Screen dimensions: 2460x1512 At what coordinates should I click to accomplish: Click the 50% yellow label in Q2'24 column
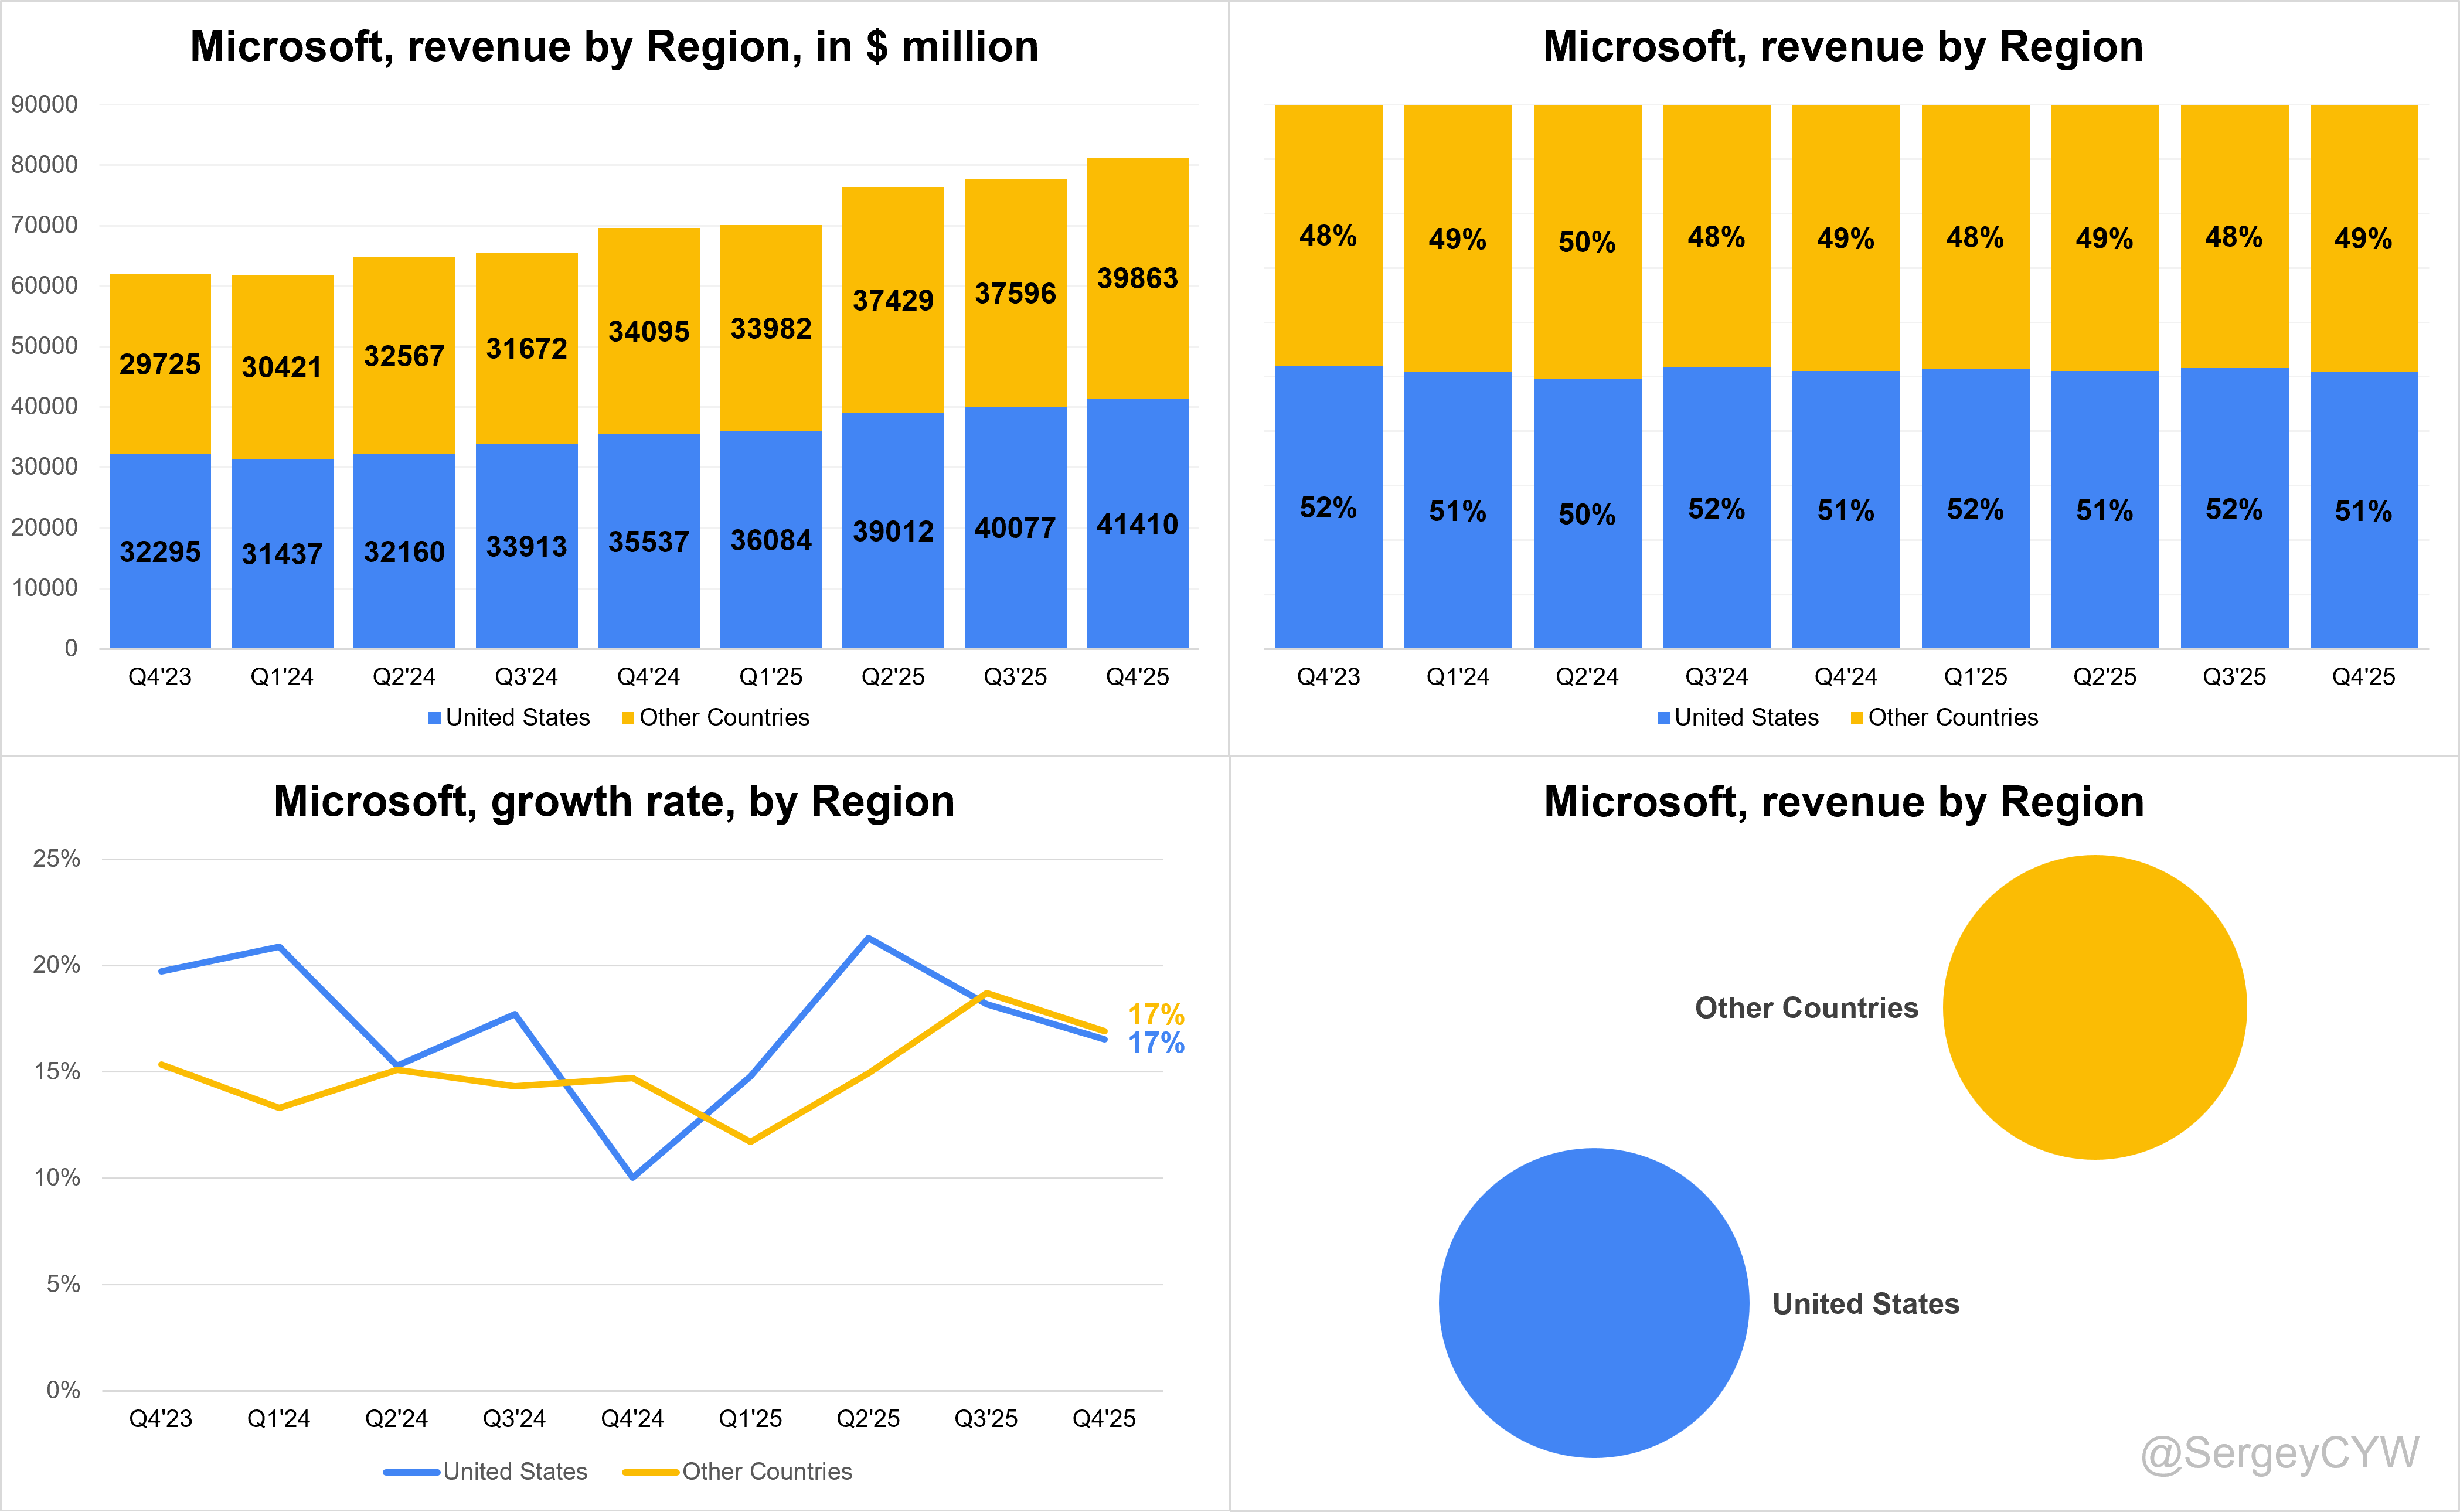pyautogui.click(x=1586, y=242)
